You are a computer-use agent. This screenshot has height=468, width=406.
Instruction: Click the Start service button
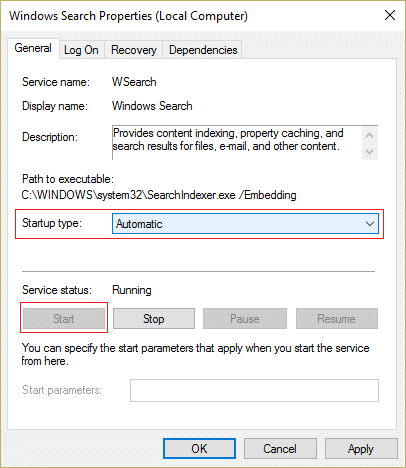click(x=64, y=319)
